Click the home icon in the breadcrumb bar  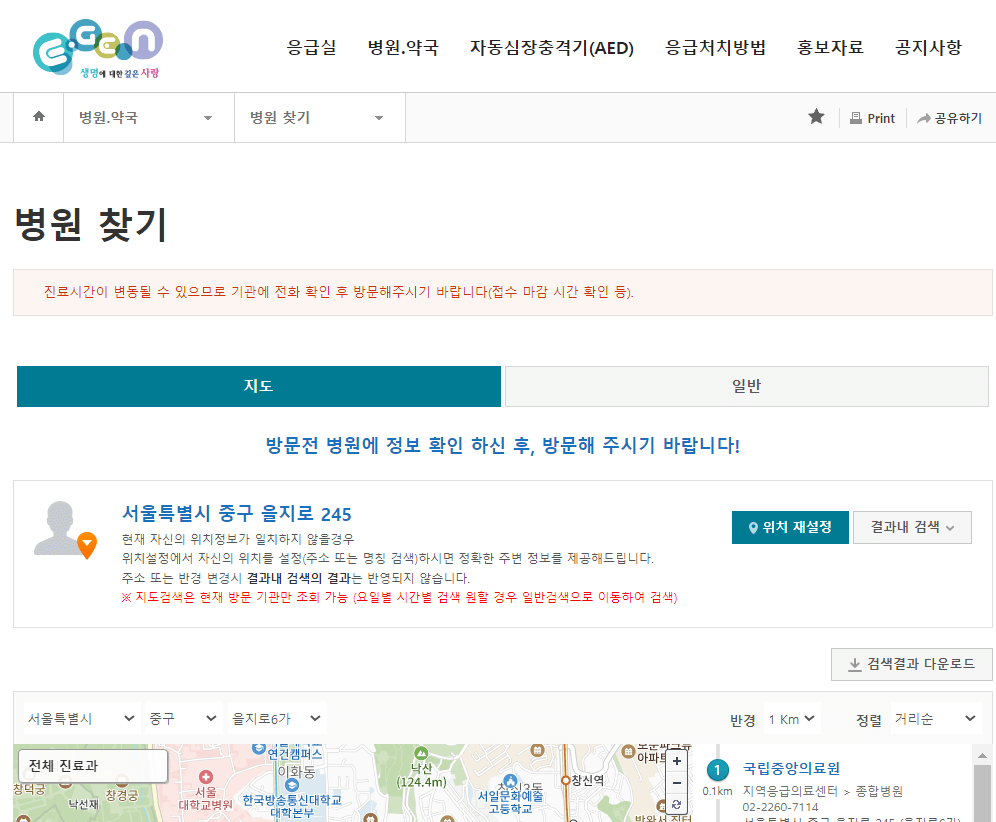pos(38,117)
